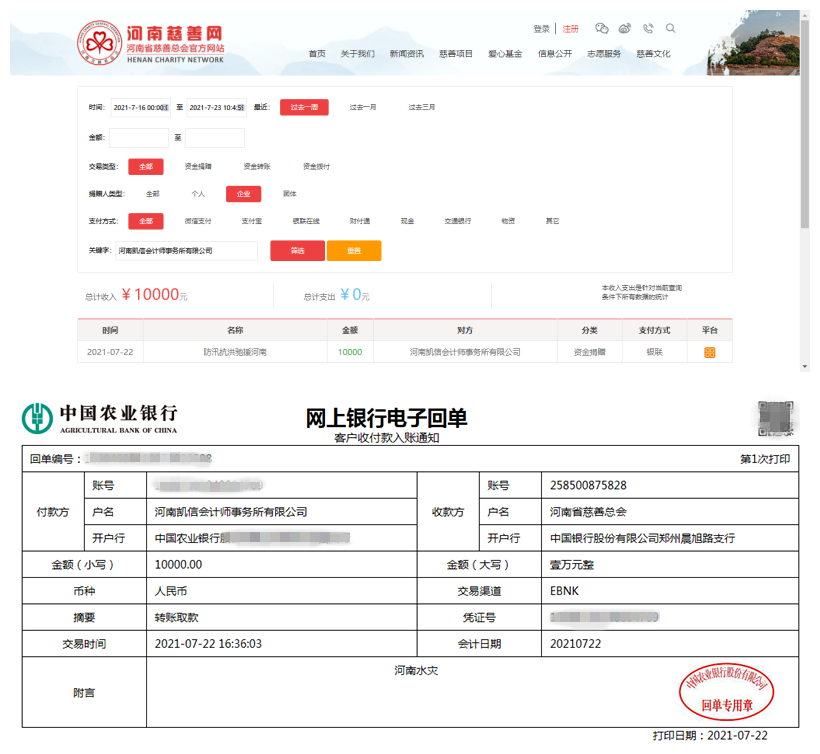Image resolution: width=820 pixels, height=754 pixels.
Task: Click the scrollbar down arrow
Action: click(805, 367)
